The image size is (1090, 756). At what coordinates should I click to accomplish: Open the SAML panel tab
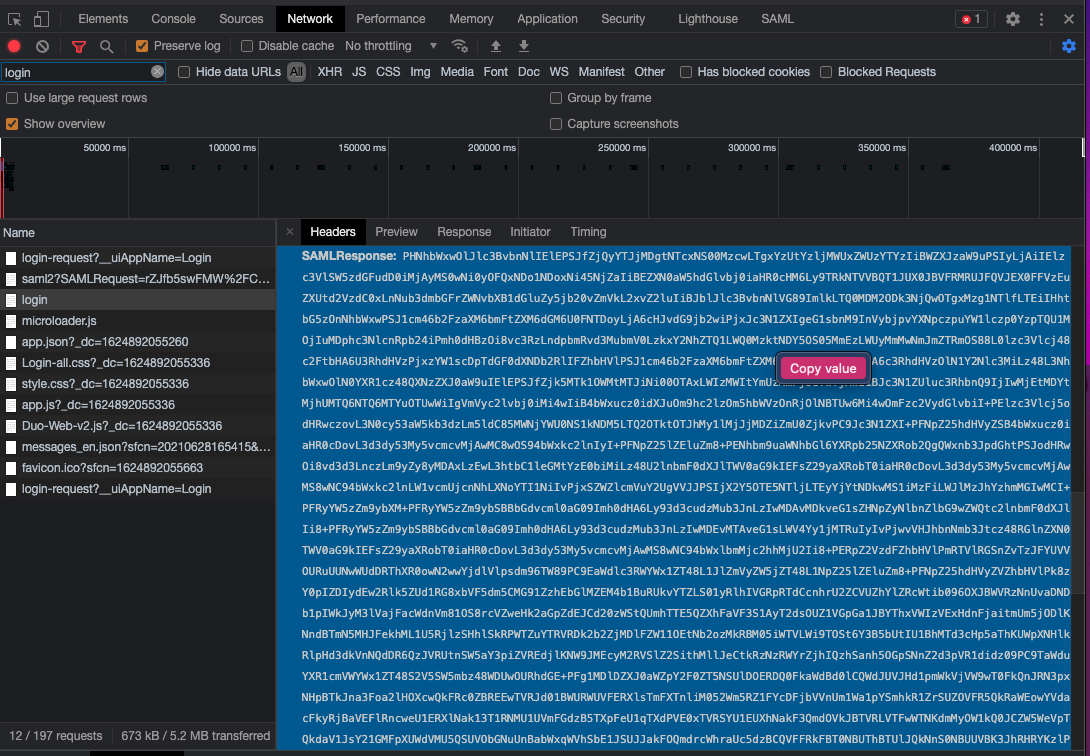[777, 18]
